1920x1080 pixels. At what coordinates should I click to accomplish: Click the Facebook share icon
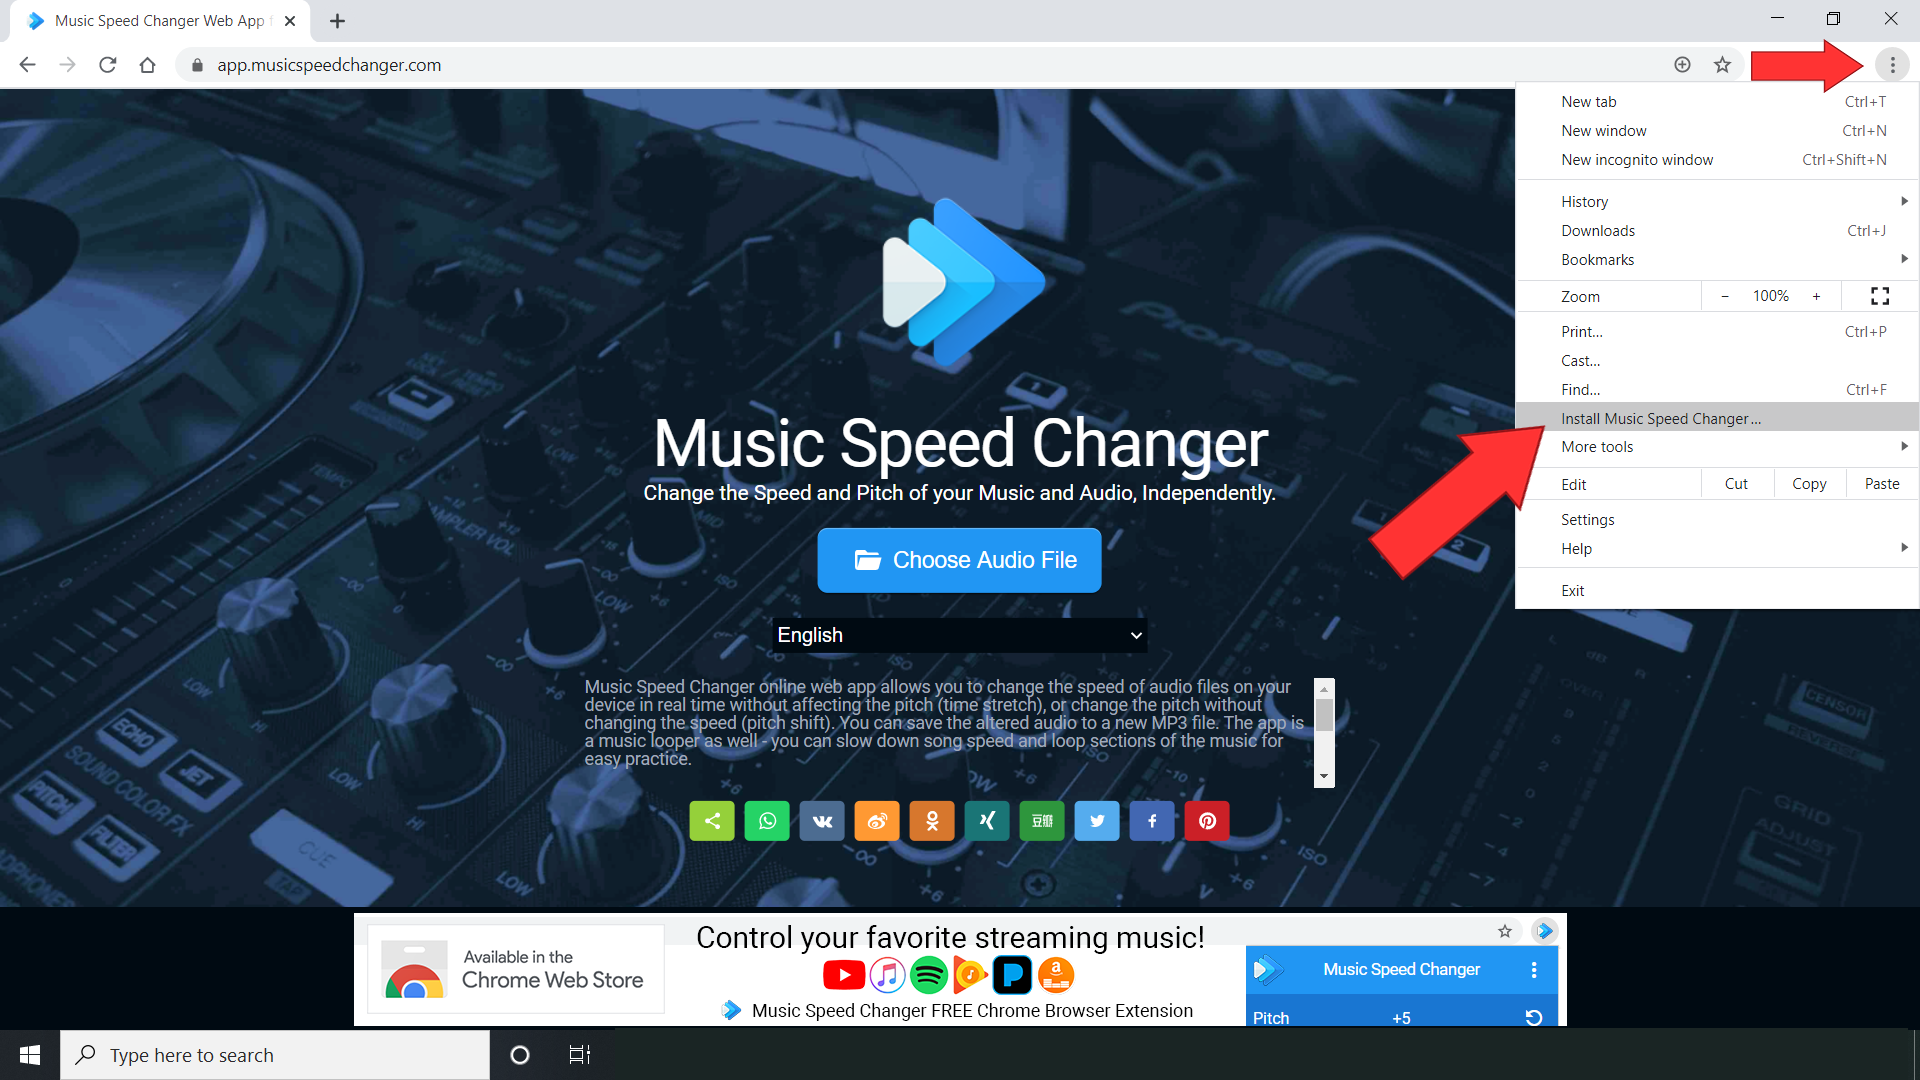coord(1151,820)
